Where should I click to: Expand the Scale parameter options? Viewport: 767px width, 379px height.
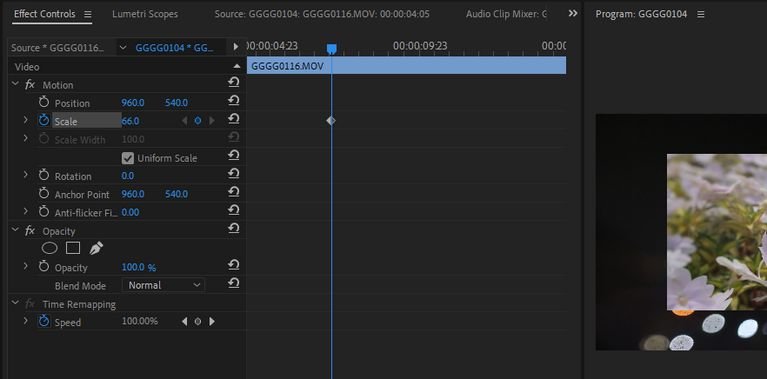pyautogui.click(x=25, y=120)
